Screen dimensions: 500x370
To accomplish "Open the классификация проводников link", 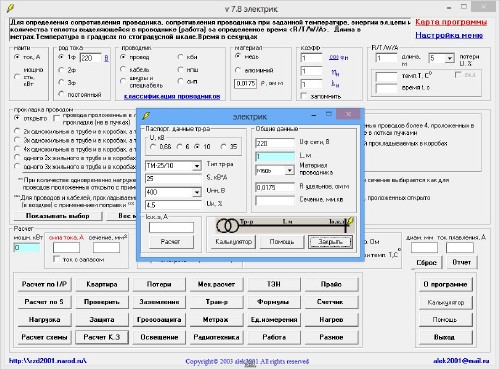I will pos(172,96).
